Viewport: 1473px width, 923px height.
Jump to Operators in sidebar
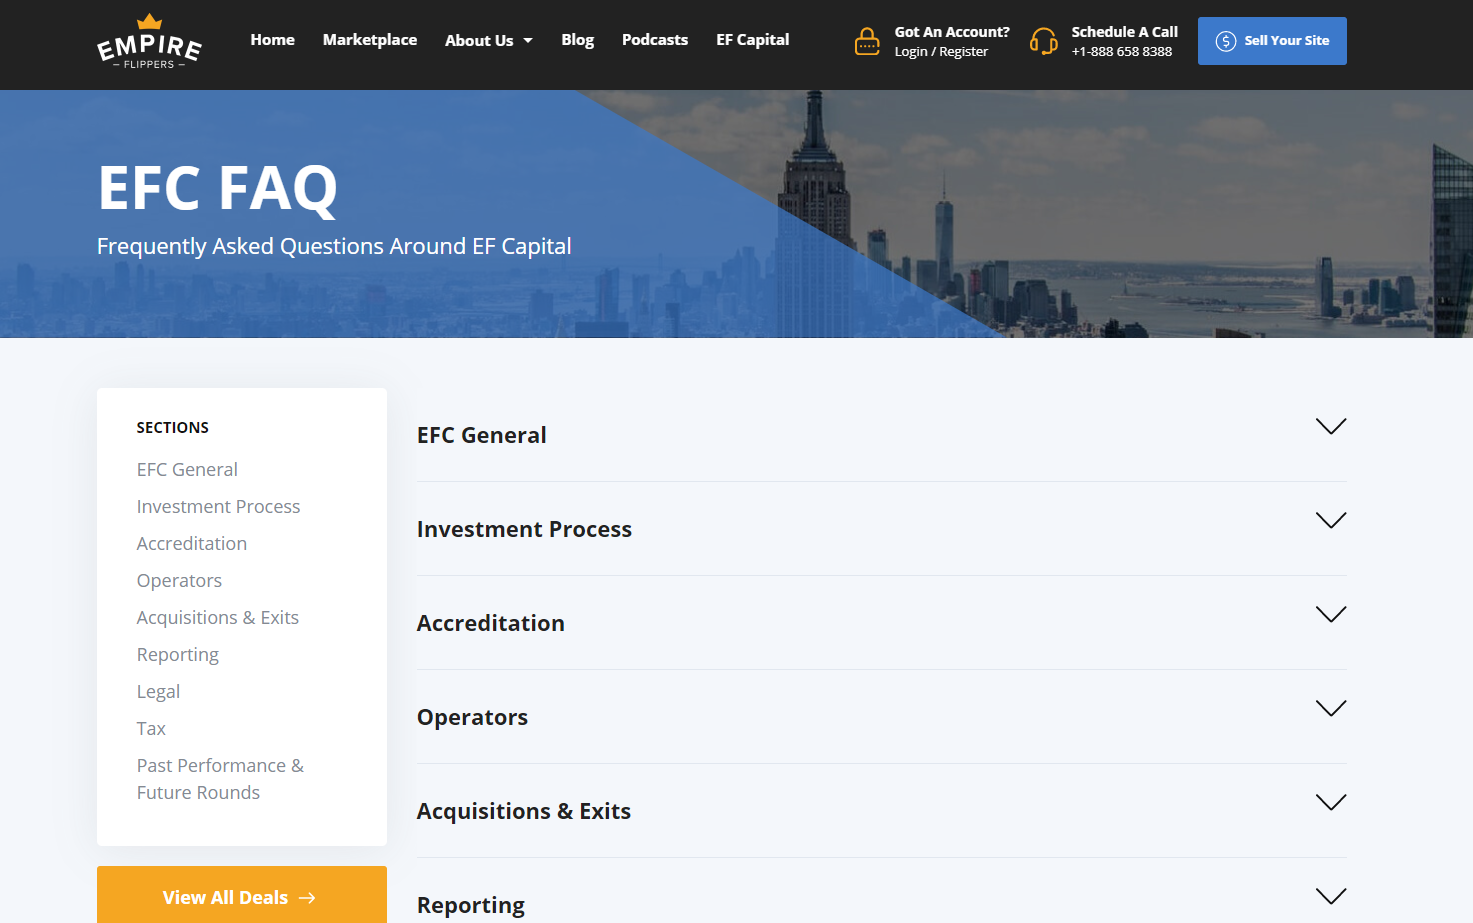[x=179, y=581]
